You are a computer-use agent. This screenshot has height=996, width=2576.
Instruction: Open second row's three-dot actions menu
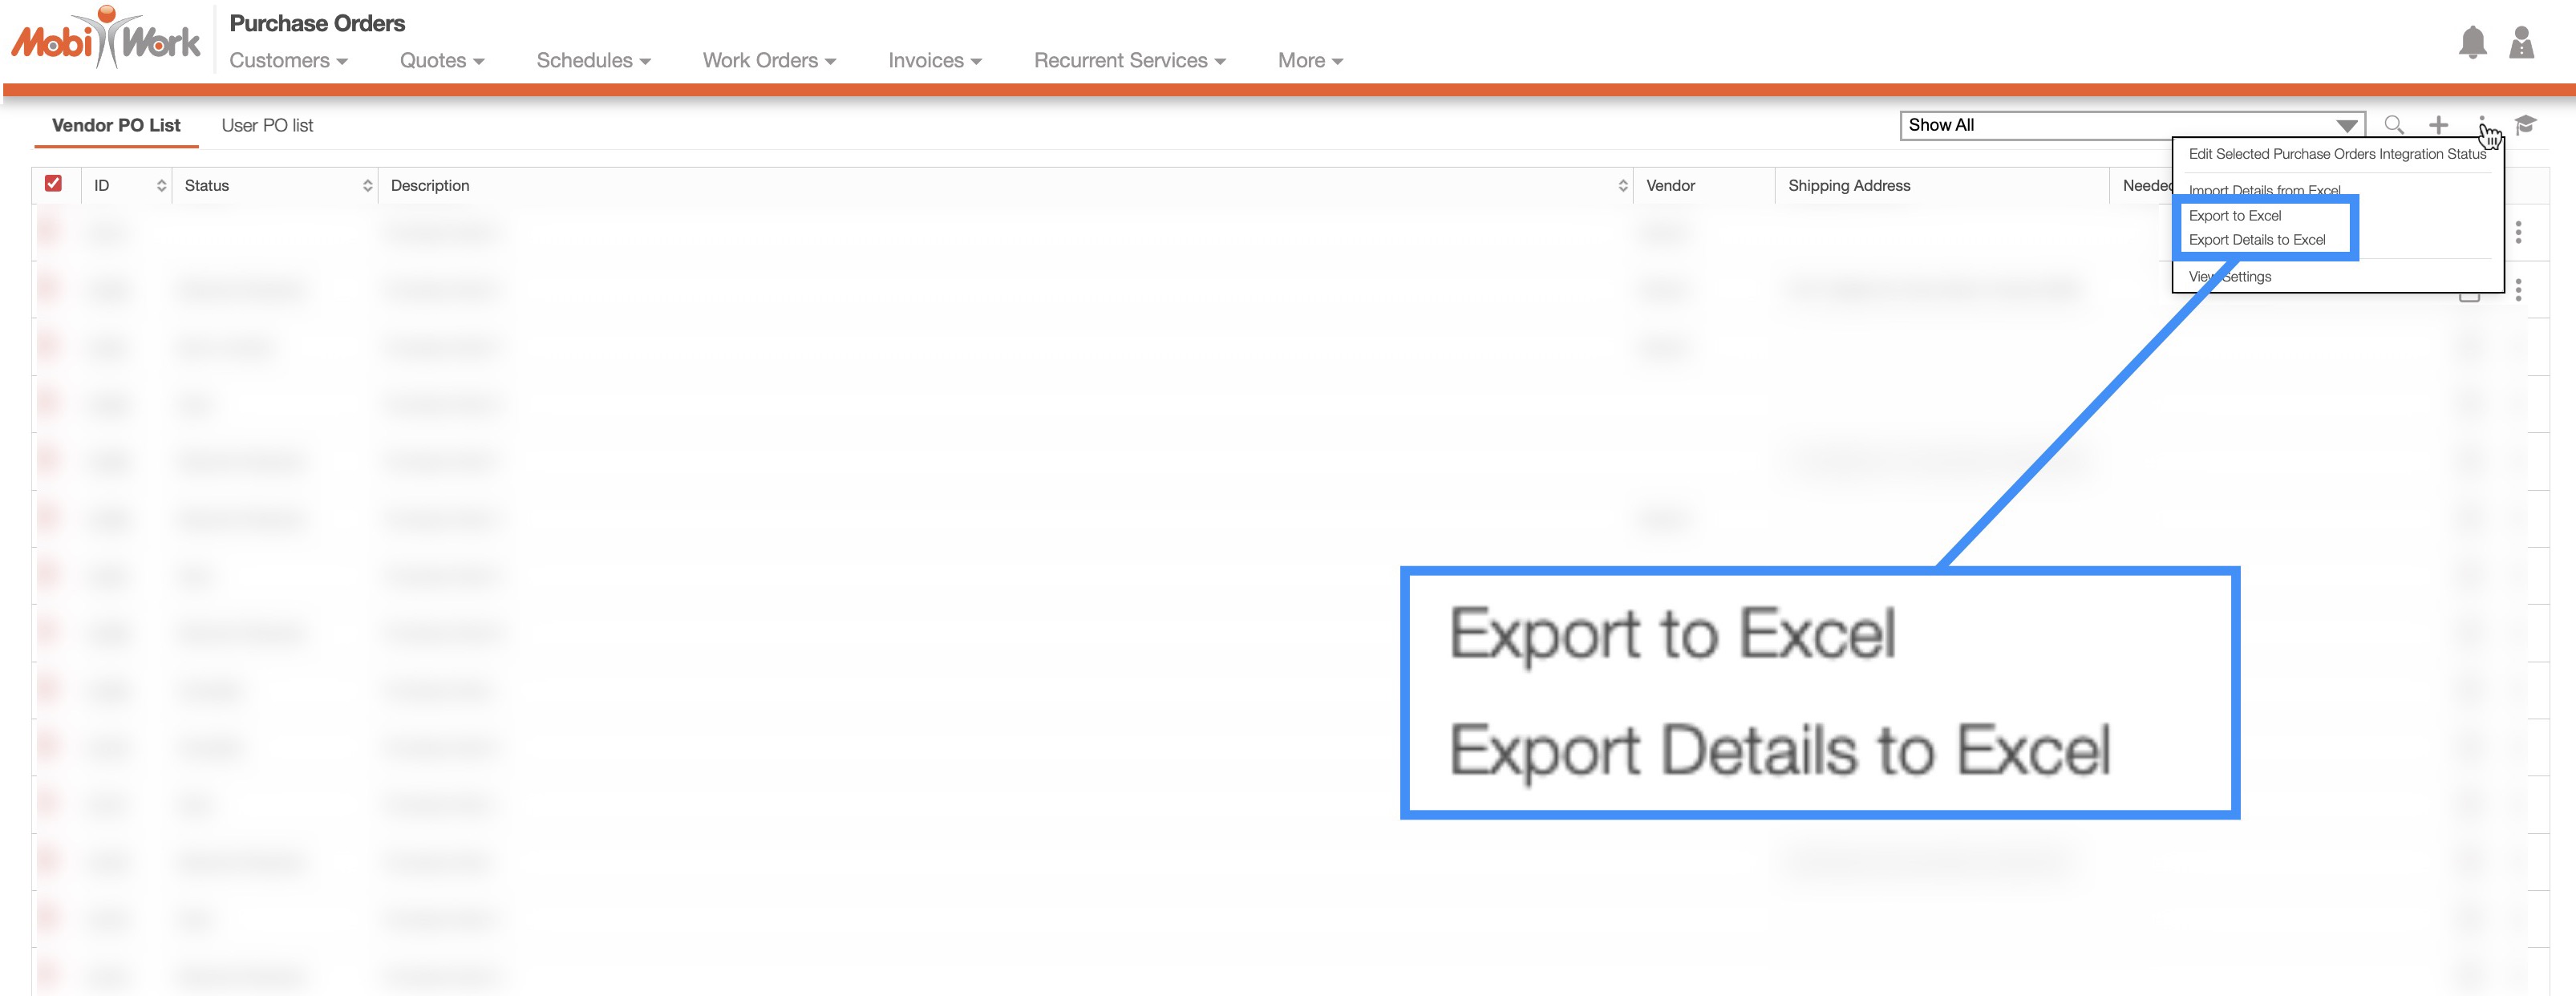pyautogui.click(x=2518, y=290)
